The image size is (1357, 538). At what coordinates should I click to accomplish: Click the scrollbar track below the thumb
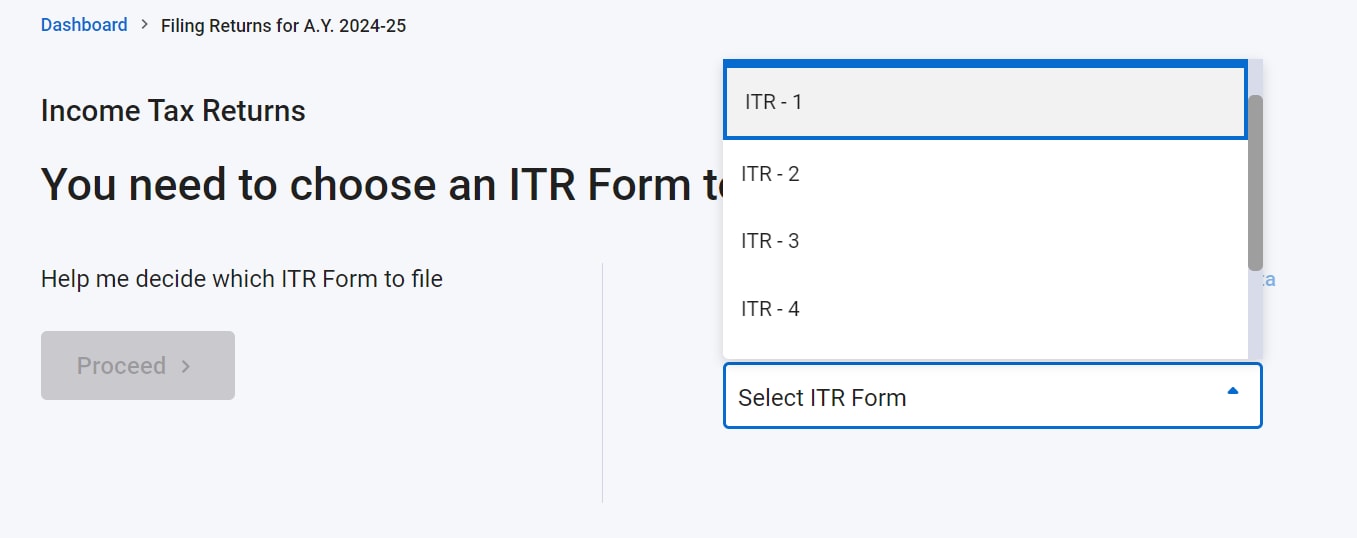pyautogui.click(x=1255, y=315)
